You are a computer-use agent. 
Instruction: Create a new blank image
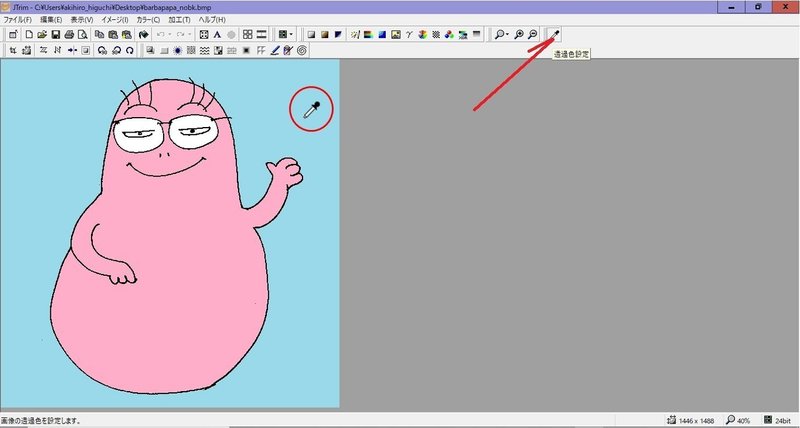coord(29,35)
